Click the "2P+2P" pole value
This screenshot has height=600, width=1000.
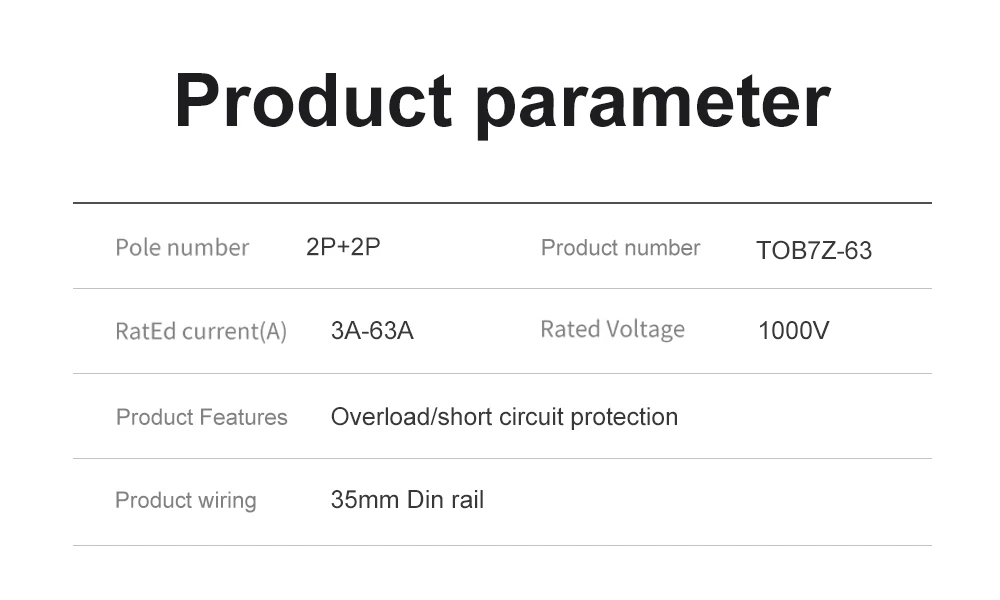tap(343, 247)
